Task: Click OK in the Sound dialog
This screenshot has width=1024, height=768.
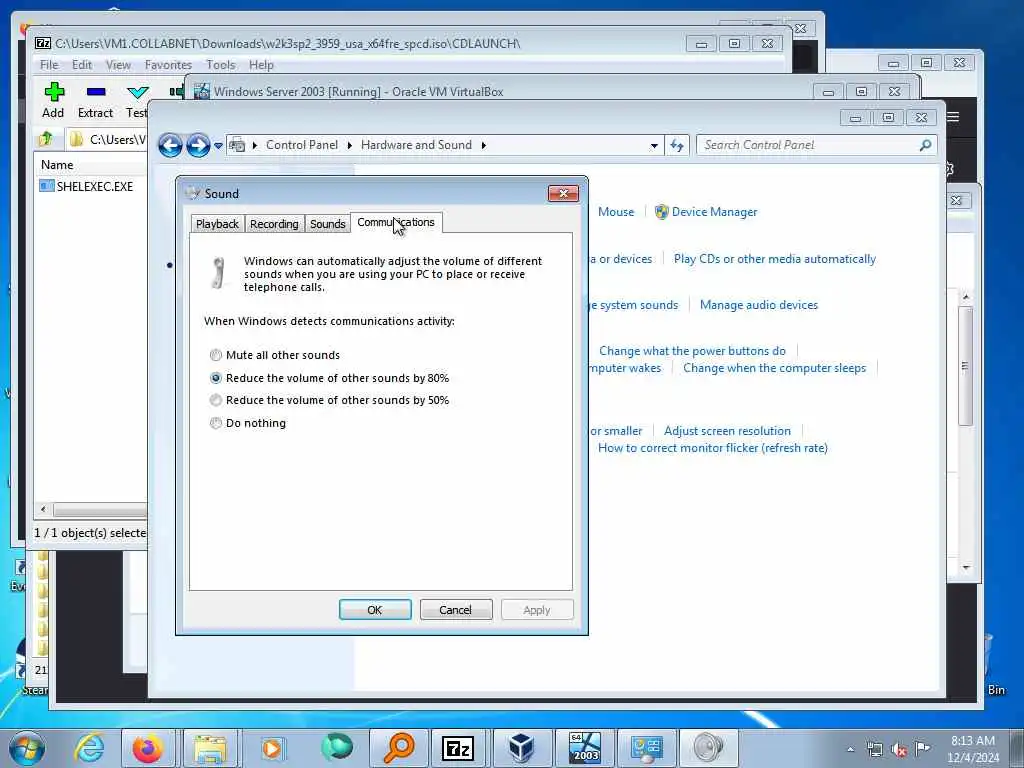Action: pyautogui.click(x=375, y=609)
